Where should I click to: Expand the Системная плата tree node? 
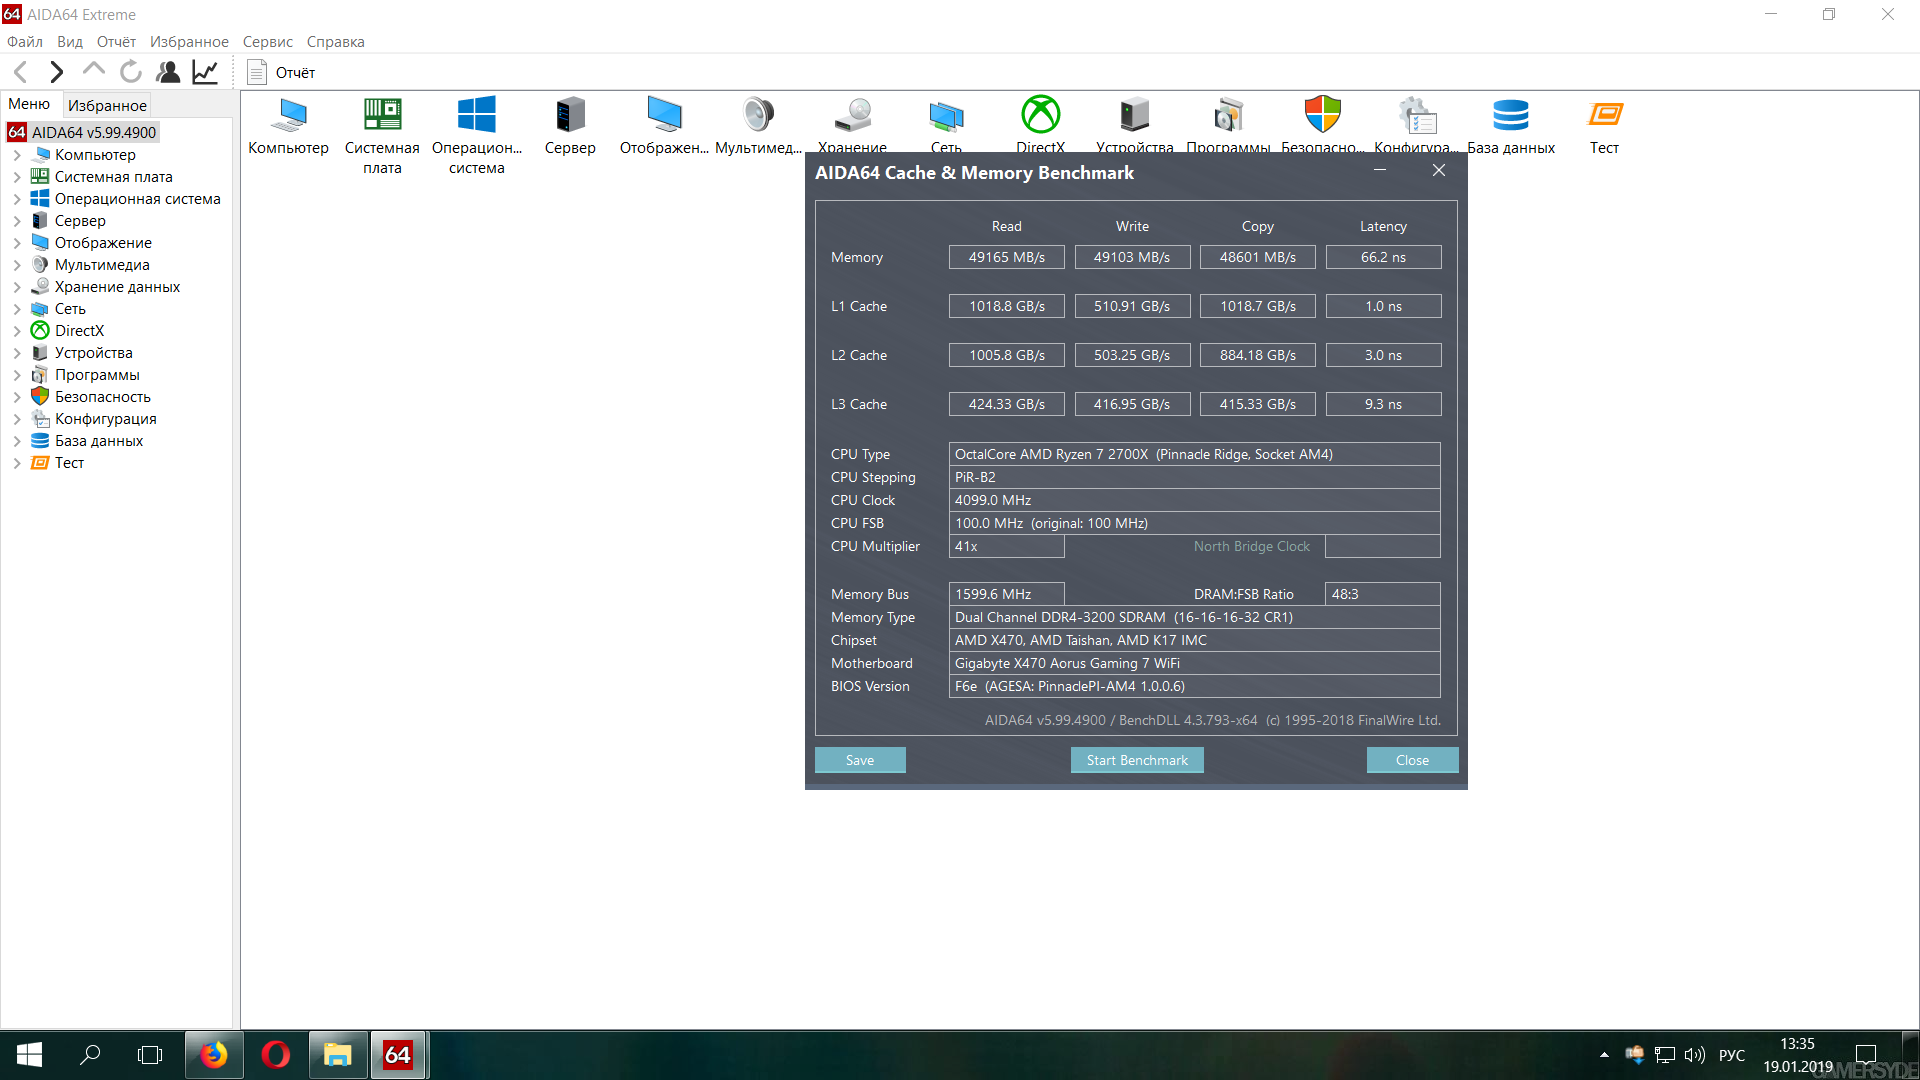pos(17,177)
